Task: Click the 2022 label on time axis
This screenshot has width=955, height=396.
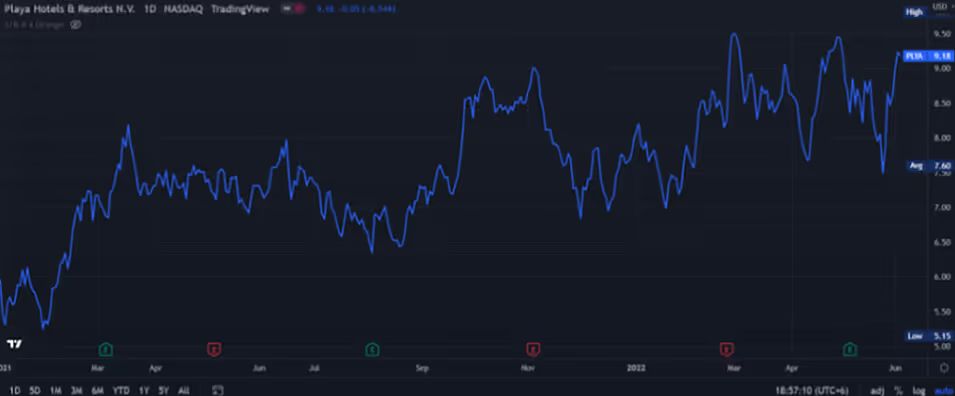Action: [x=636, y=368]
